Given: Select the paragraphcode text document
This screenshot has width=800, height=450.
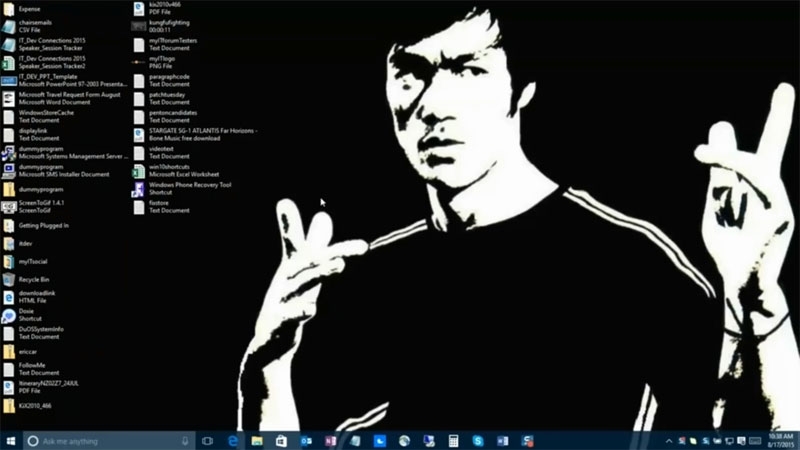Looking at the screenshot, I should 161,81.
